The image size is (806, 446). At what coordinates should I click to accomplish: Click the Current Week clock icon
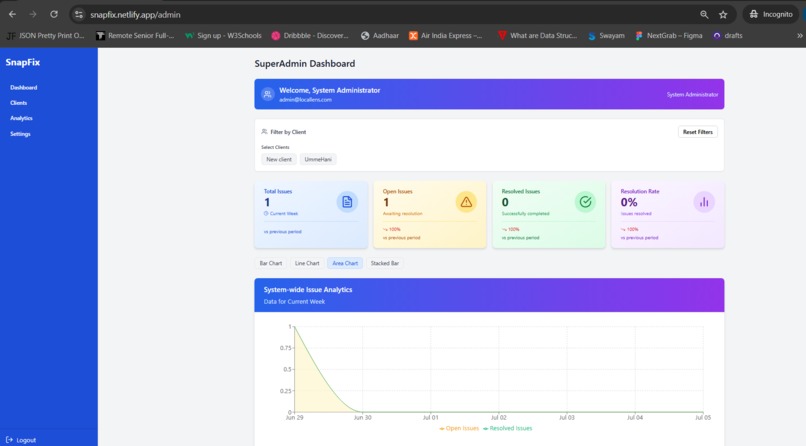(266, 213)
